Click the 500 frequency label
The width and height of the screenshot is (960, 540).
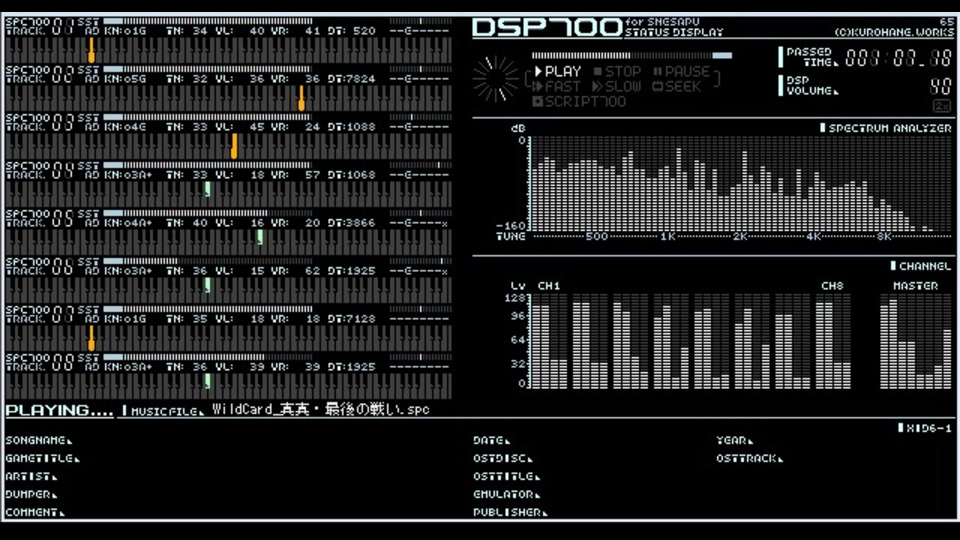(x=596, y=237)
